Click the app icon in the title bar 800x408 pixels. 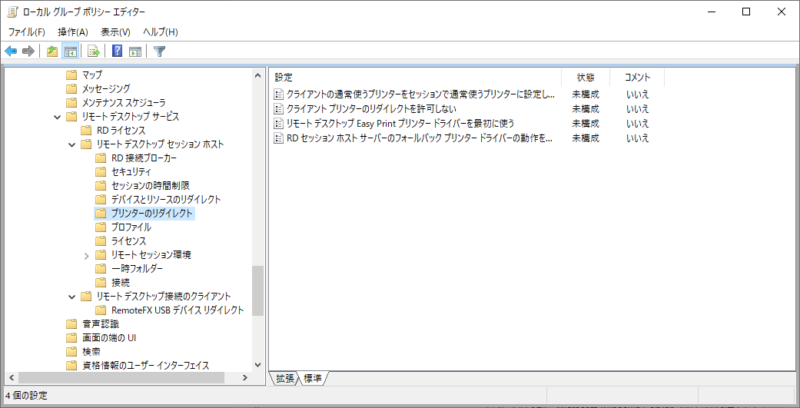click(x=12, y=12)
